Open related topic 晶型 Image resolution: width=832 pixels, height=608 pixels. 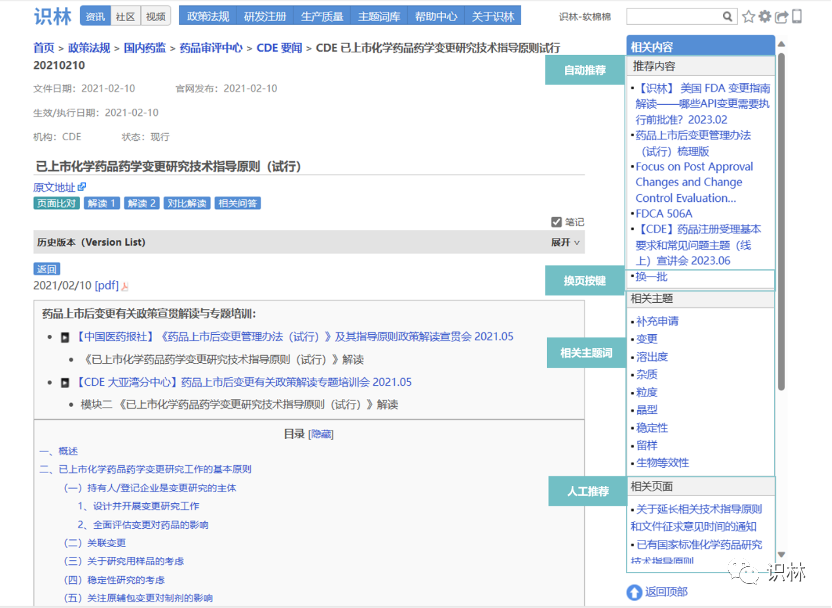pyautogui.click(x=647, y=410)
